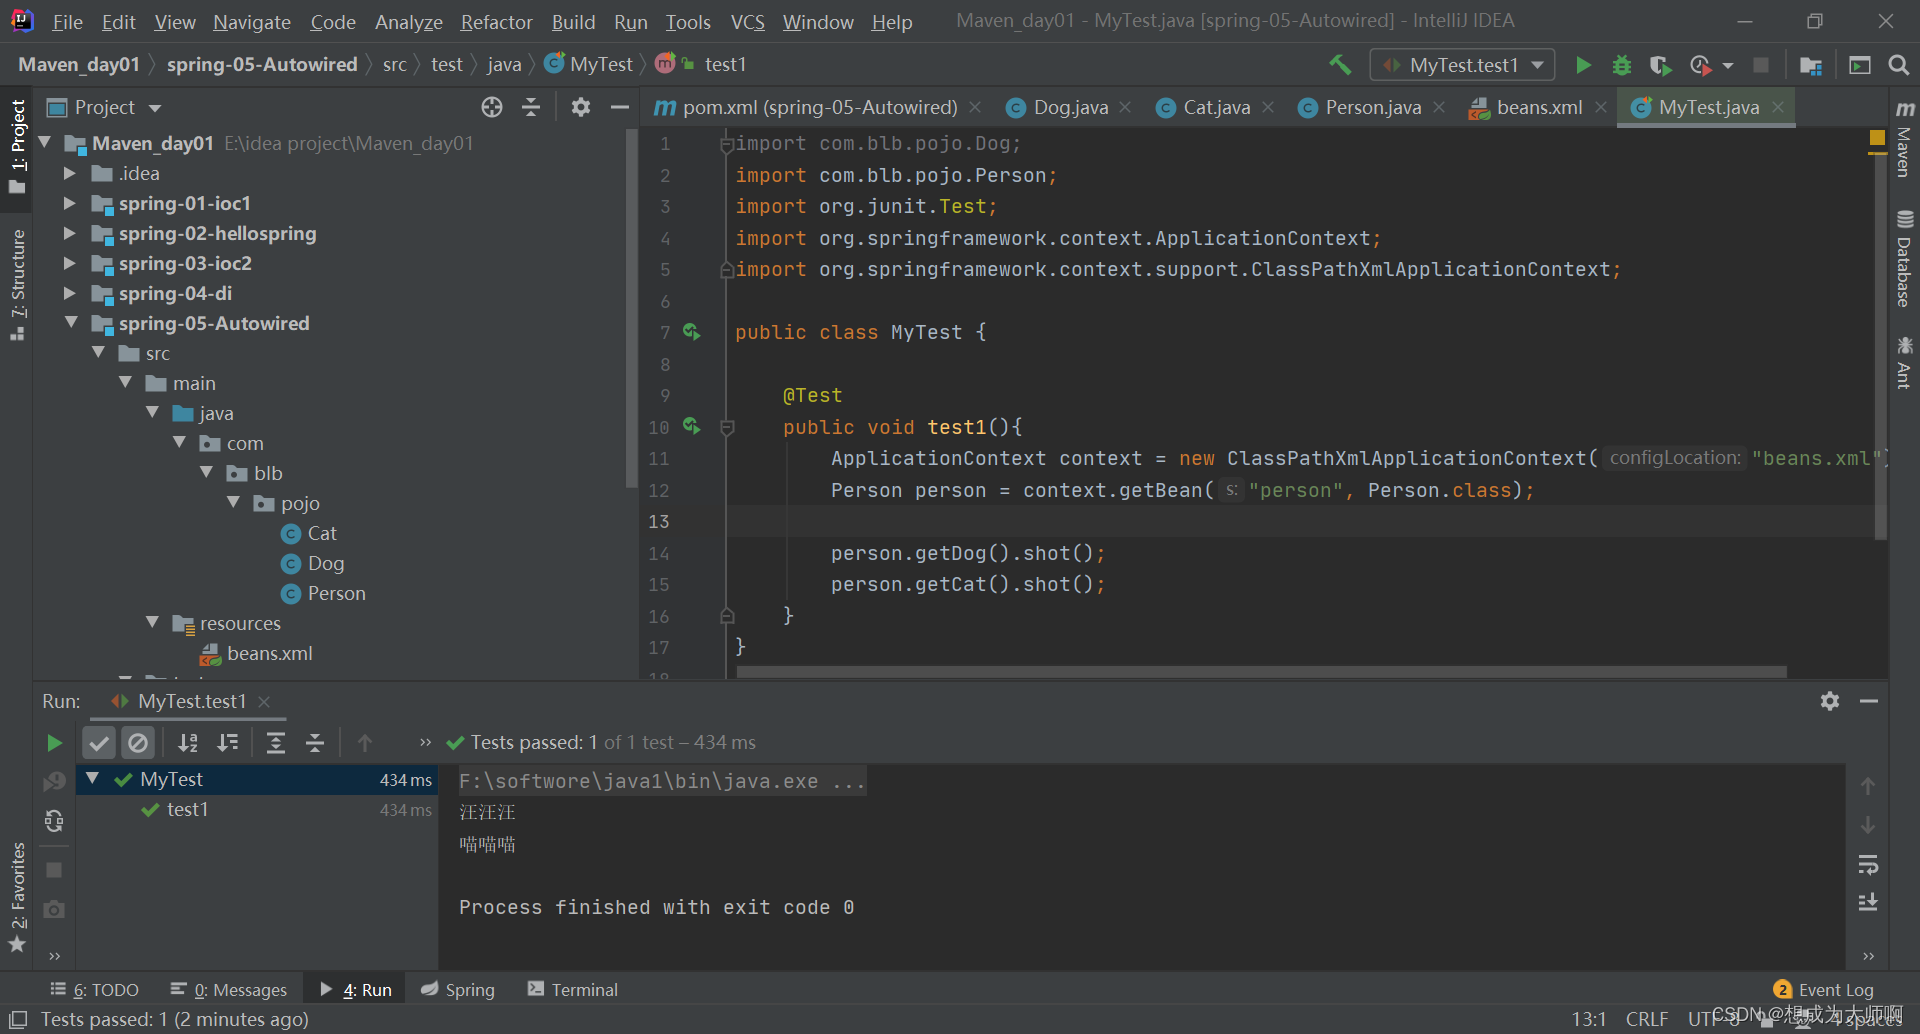Sort tests by duration icon
This screenshot has width=1920, height=1034.
228,743
